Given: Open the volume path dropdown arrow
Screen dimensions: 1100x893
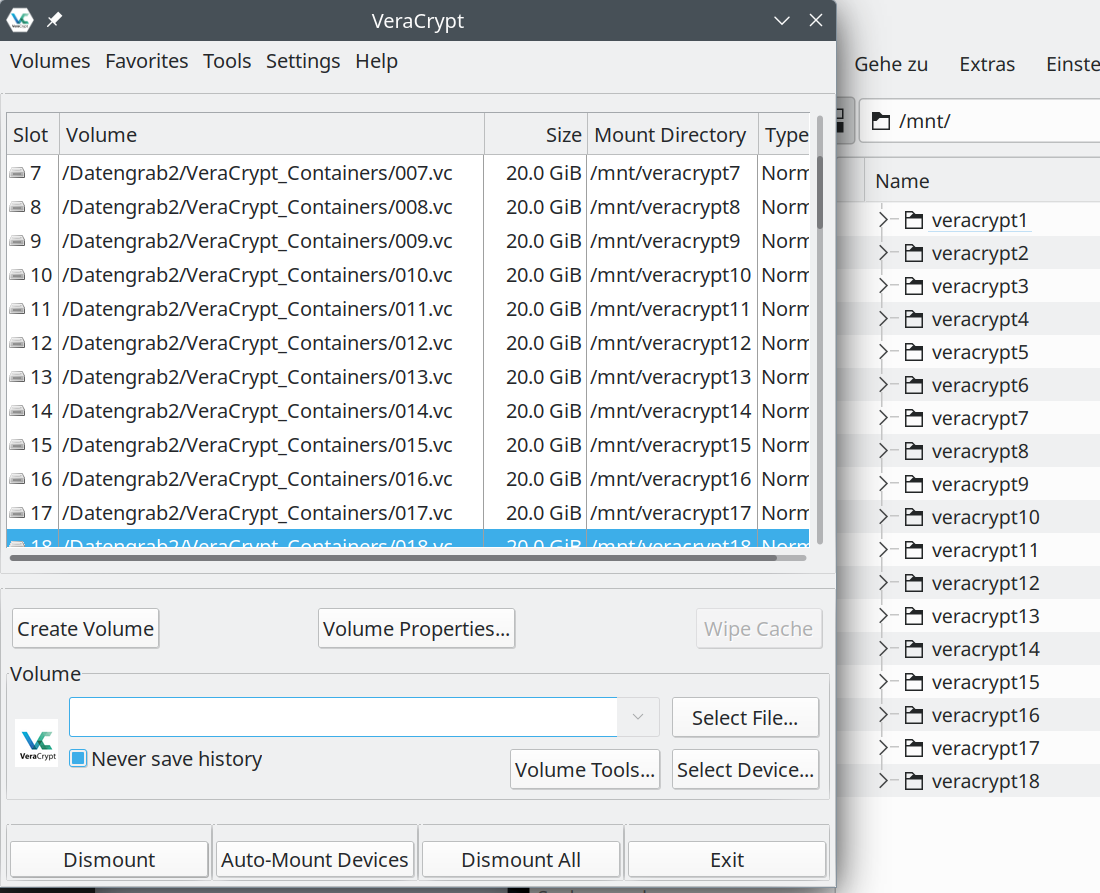Looking at the screenshot, I should click(x=638, y=717).
